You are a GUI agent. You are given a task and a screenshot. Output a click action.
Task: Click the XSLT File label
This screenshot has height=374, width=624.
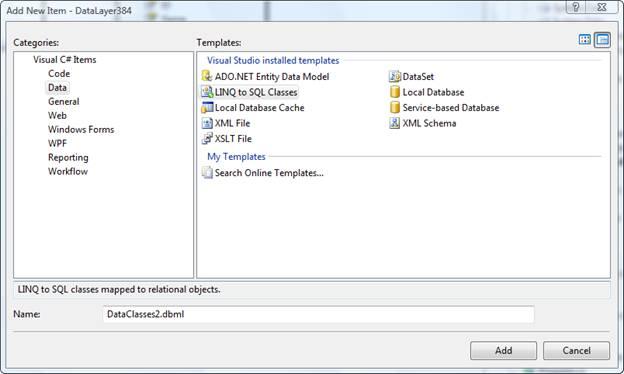click(x=233, y=138)
